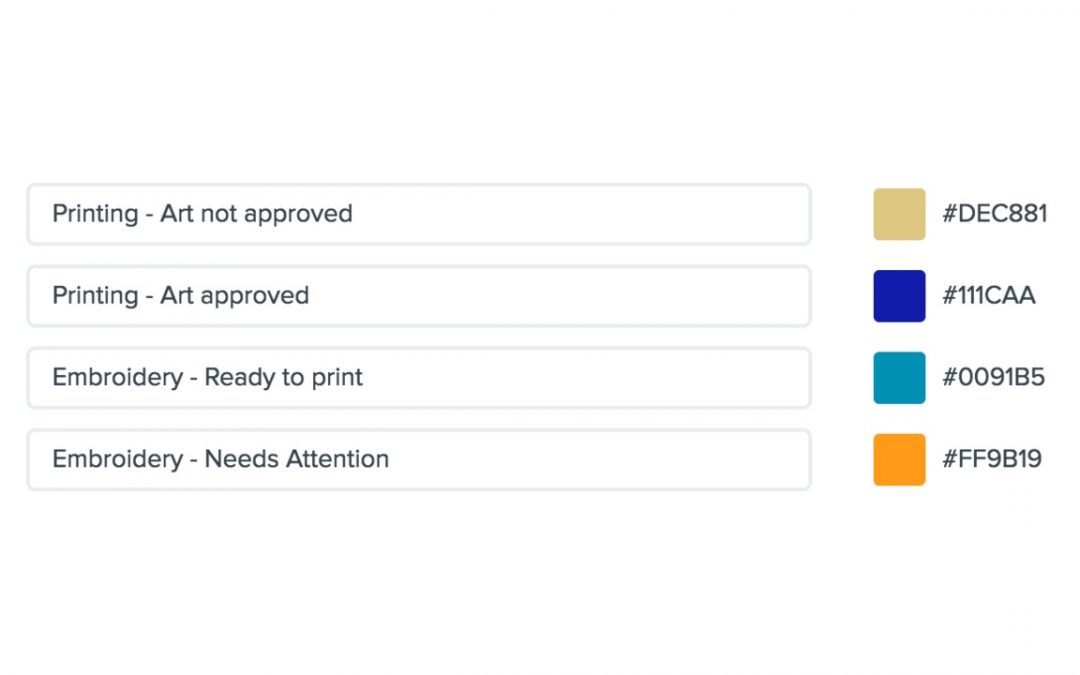Click the #FF9B19 hex value label

[992, 459]
